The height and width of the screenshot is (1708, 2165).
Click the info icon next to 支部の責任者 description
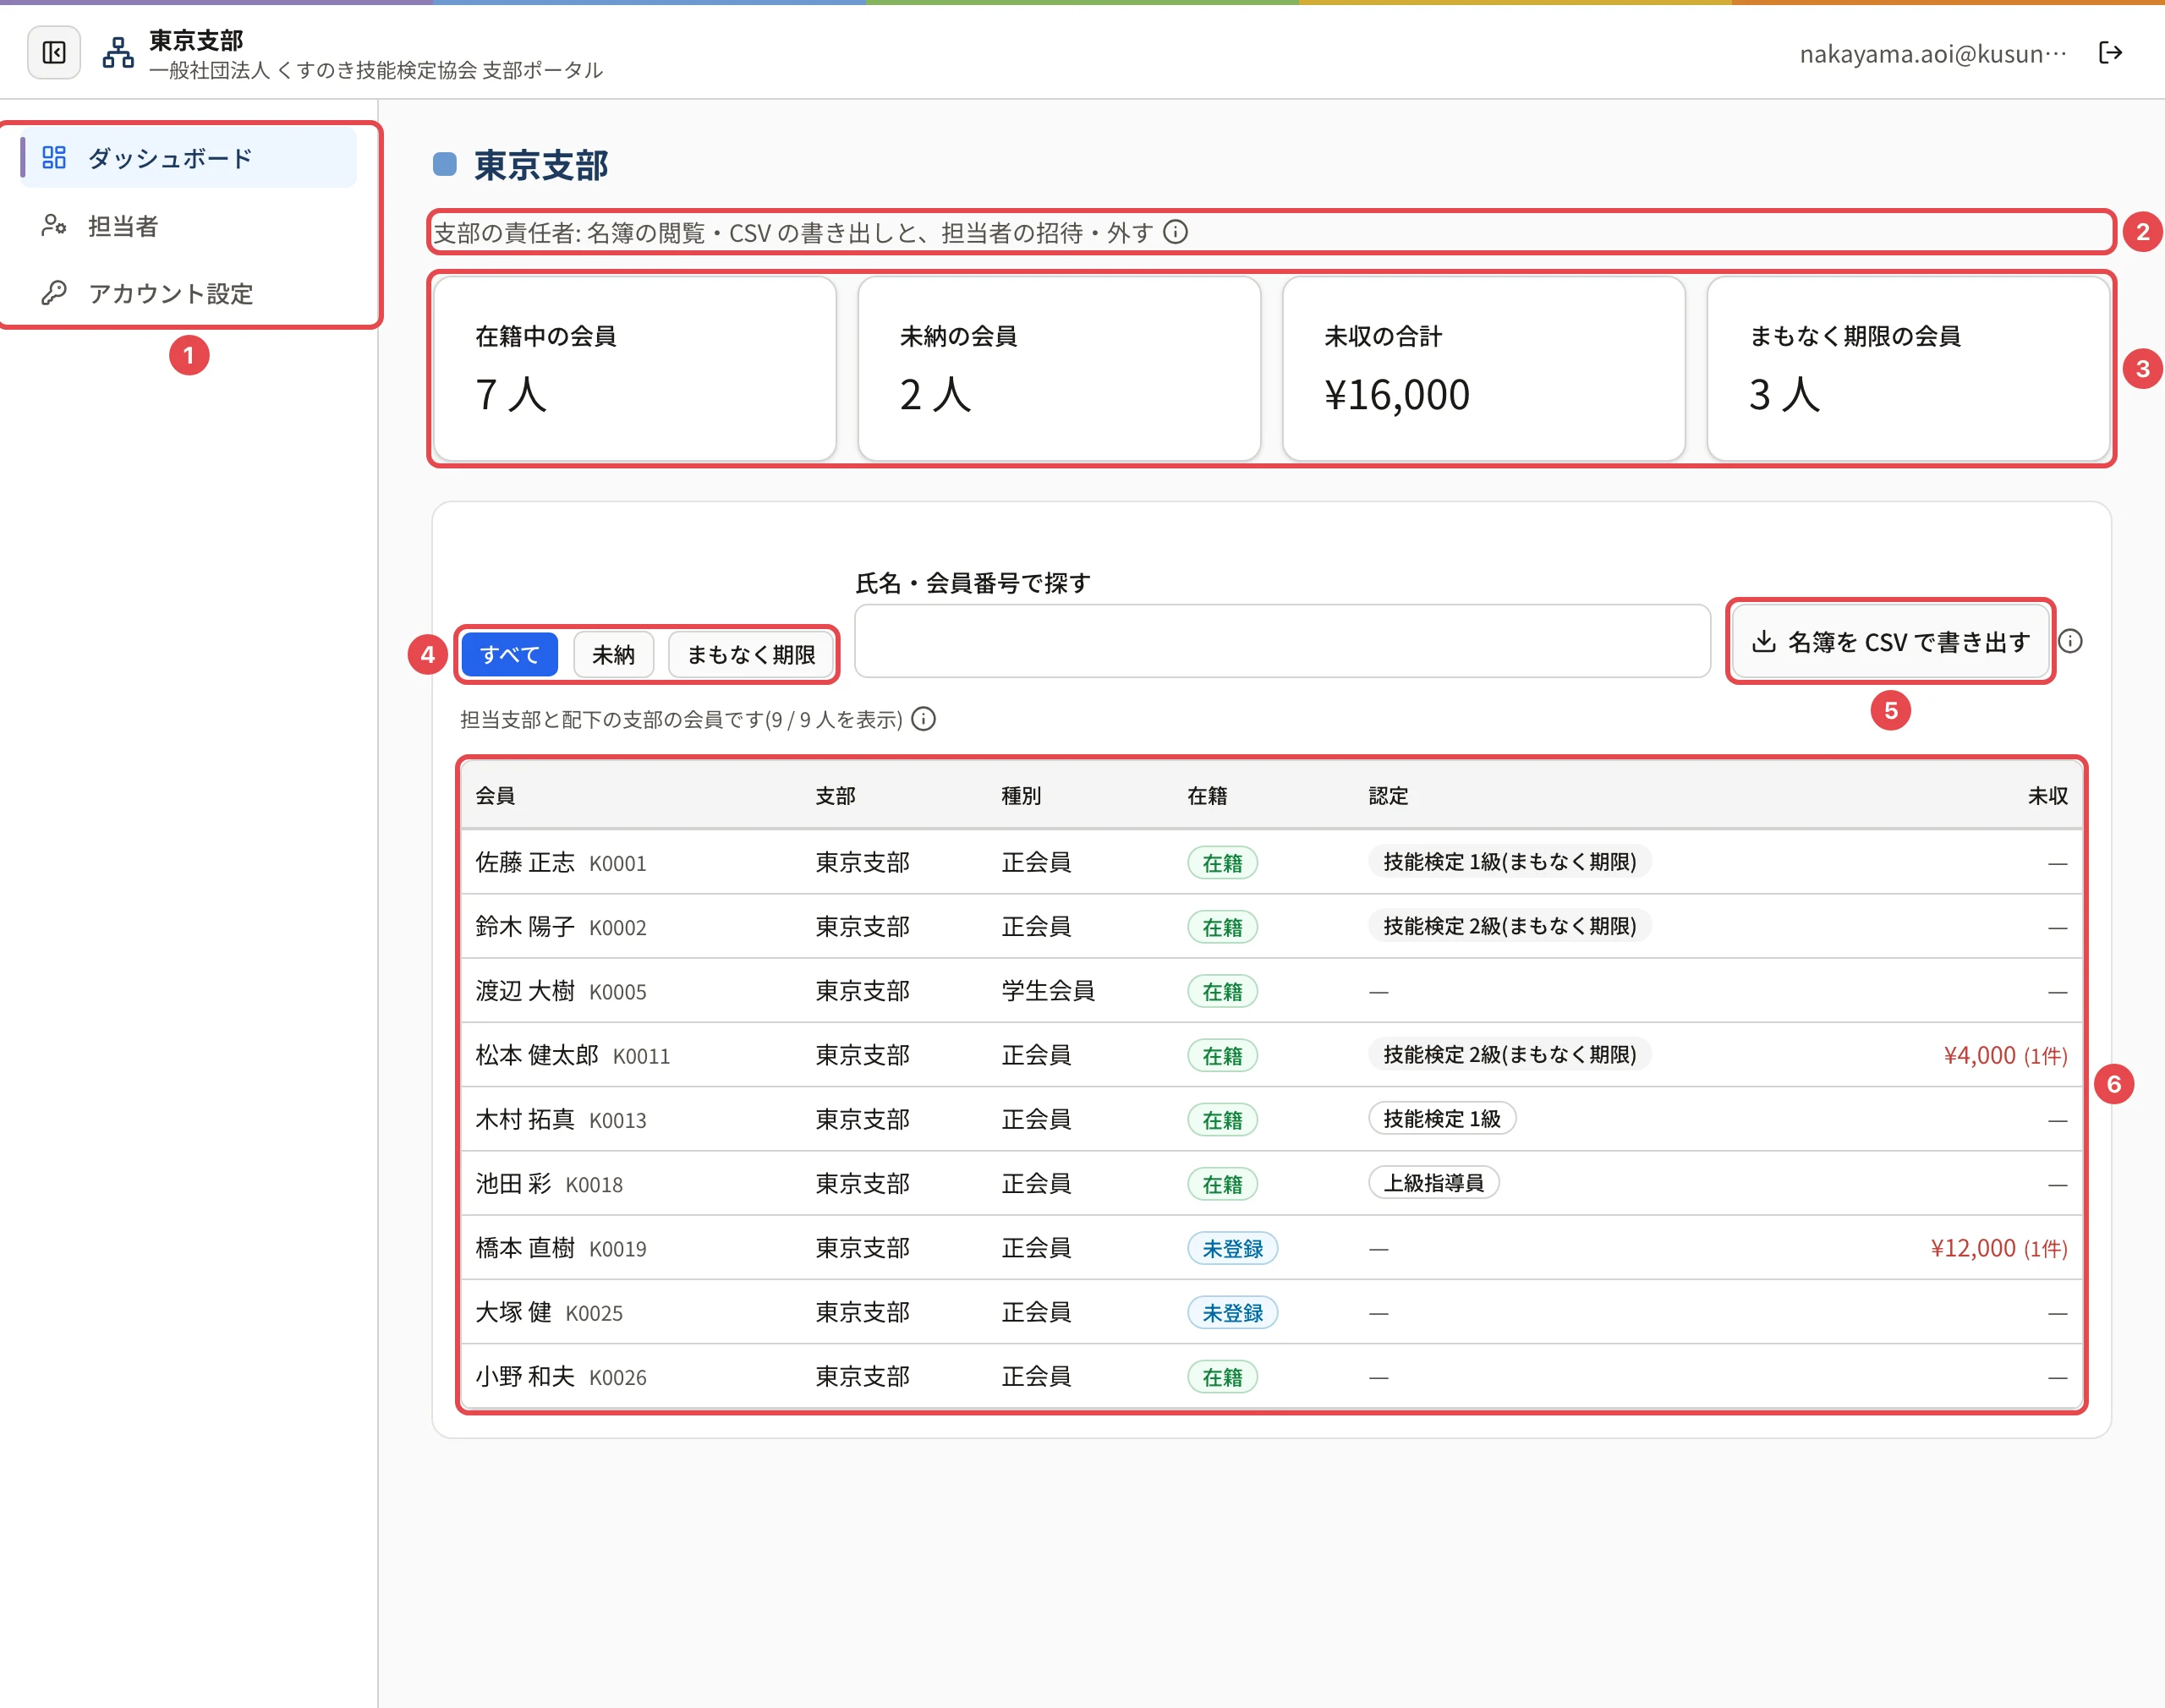tap(1176, 232)
